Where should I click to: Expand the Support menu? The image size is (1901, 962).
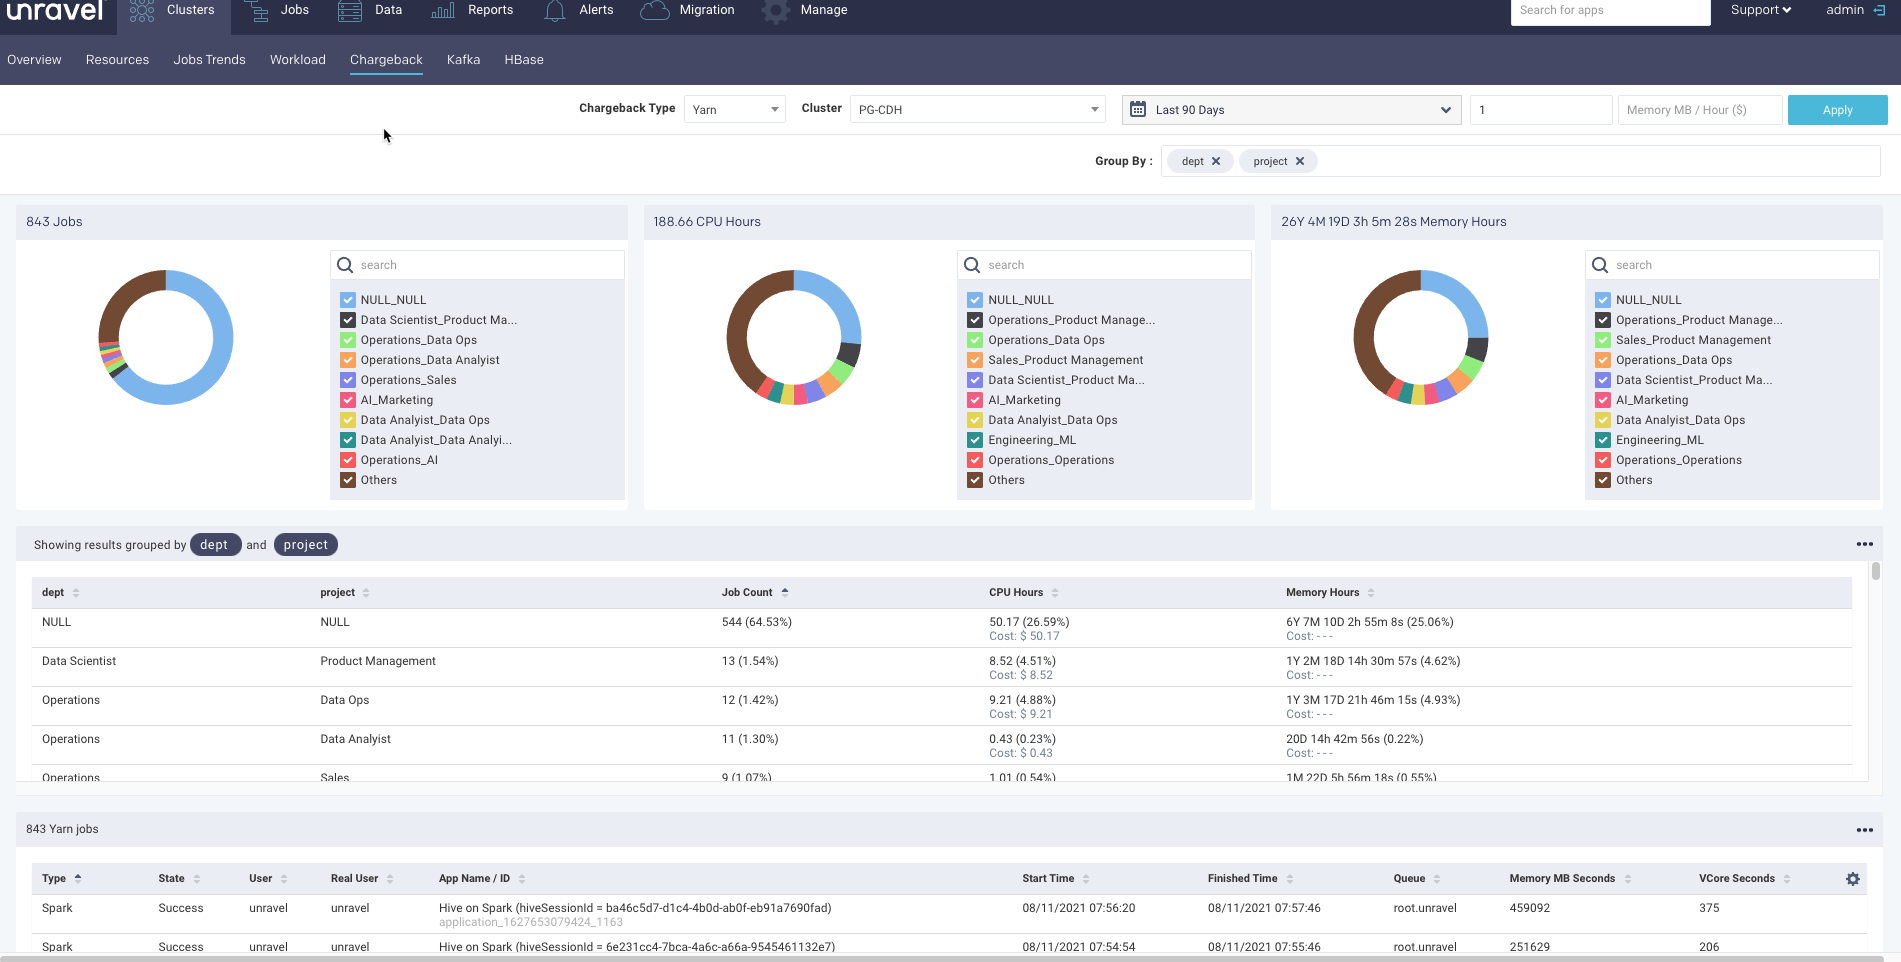[x=1761, y=10]
